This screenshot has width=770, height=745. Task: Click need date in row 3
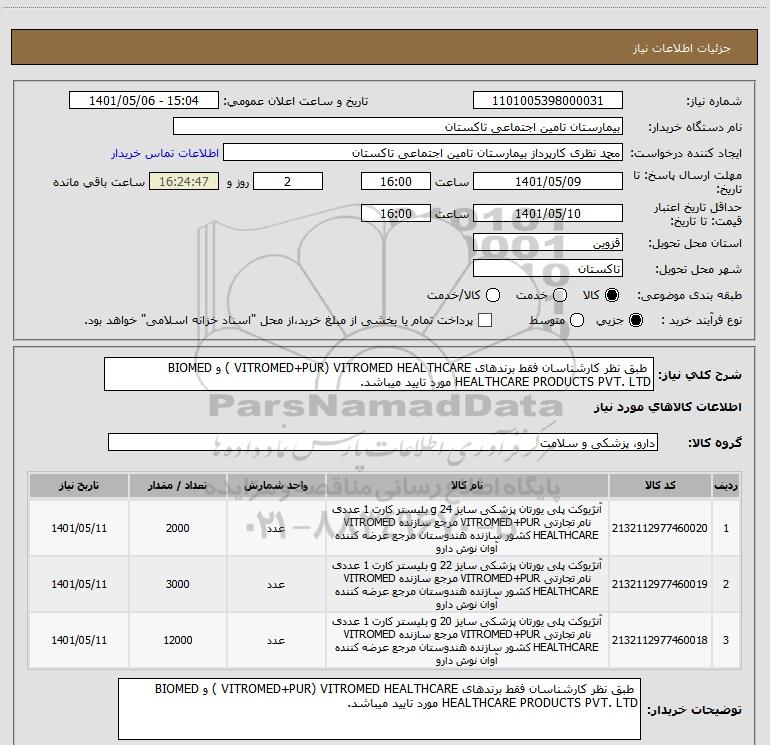pos(79,640)
